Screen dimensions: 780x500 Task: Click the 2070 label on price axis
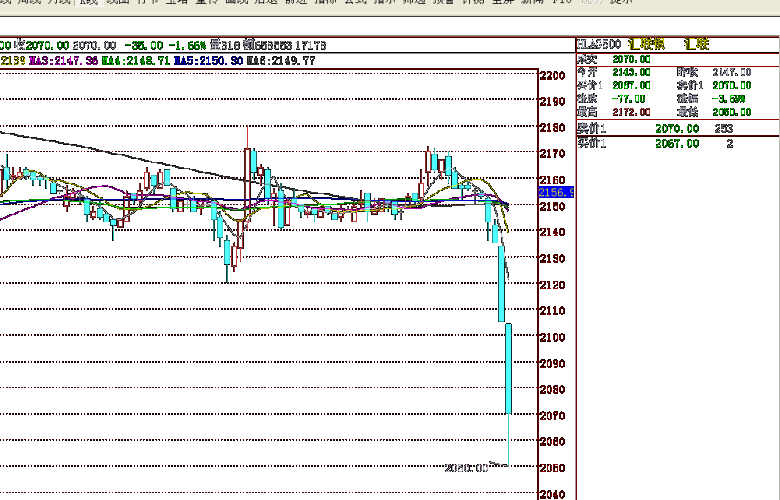pyautogui.click(x=553, y=415)
